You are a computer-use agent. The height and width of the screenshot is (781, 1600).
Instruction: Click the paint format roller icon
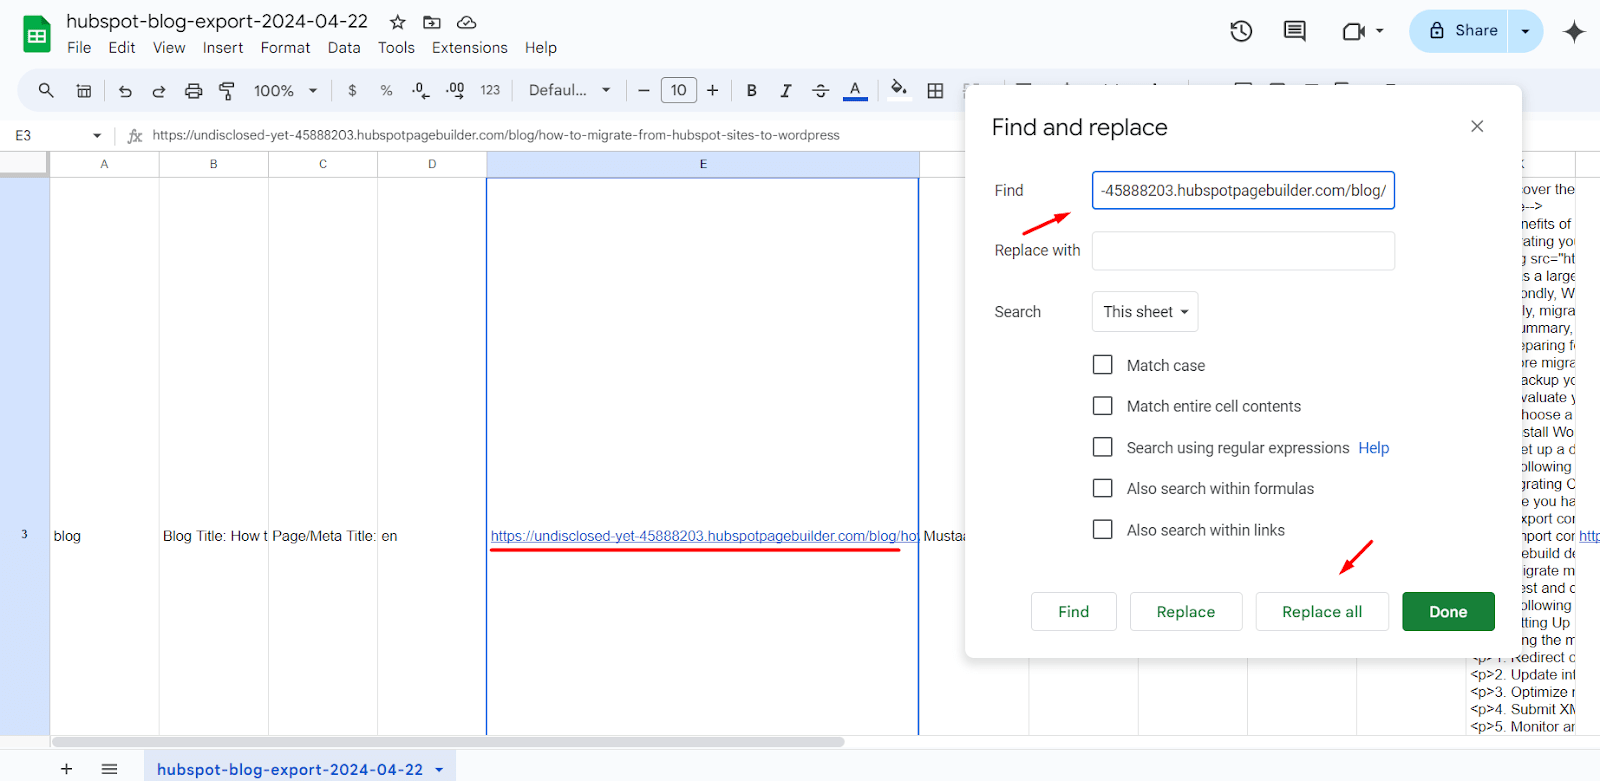tap(227, 91)
